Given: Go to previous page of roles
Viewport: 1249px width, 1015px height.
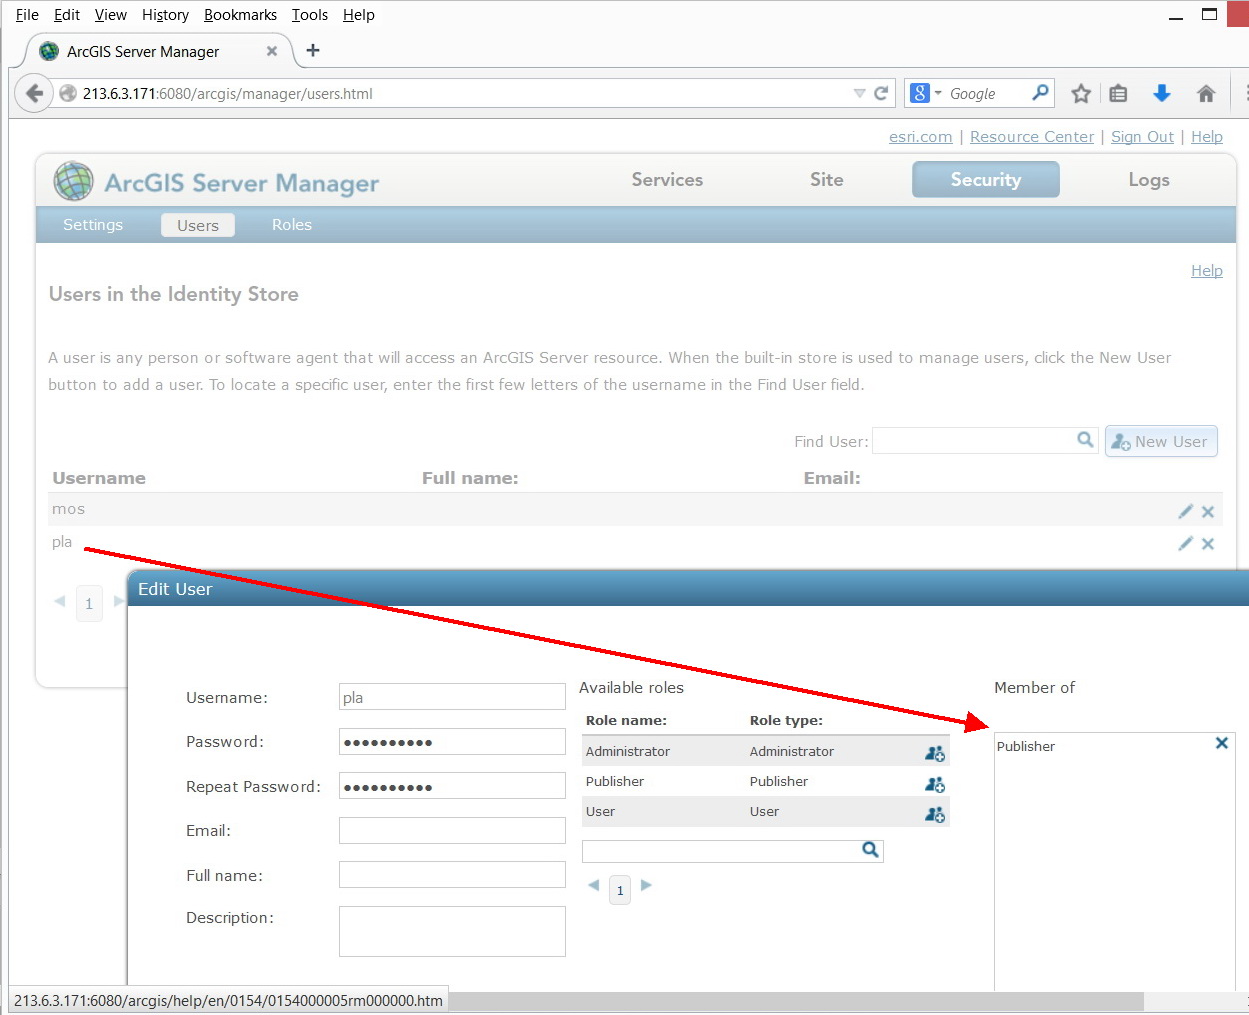Looking at the screenshot, I should (x=594, y=885).
